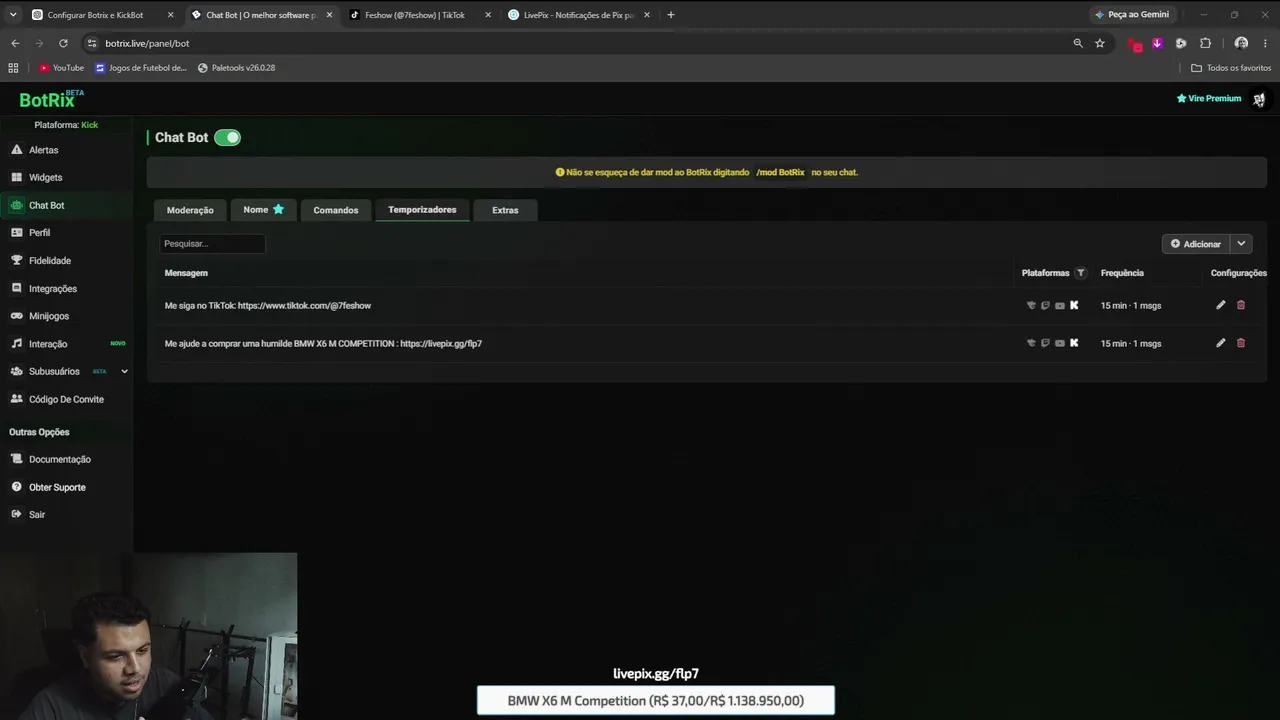Toggle Kick platform on the BMW message row
1280x720 pixels.
click(1074, 343)
